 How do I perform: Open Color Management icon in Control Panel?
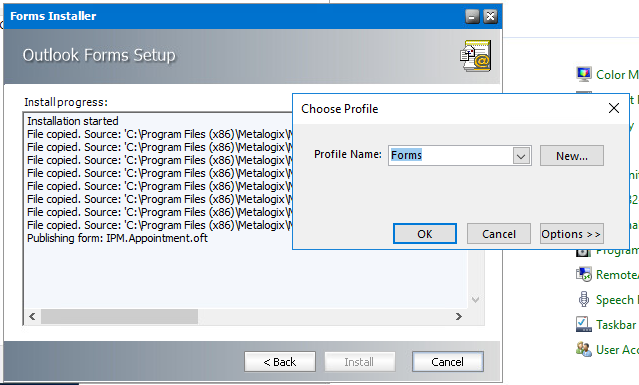[584, 74]
